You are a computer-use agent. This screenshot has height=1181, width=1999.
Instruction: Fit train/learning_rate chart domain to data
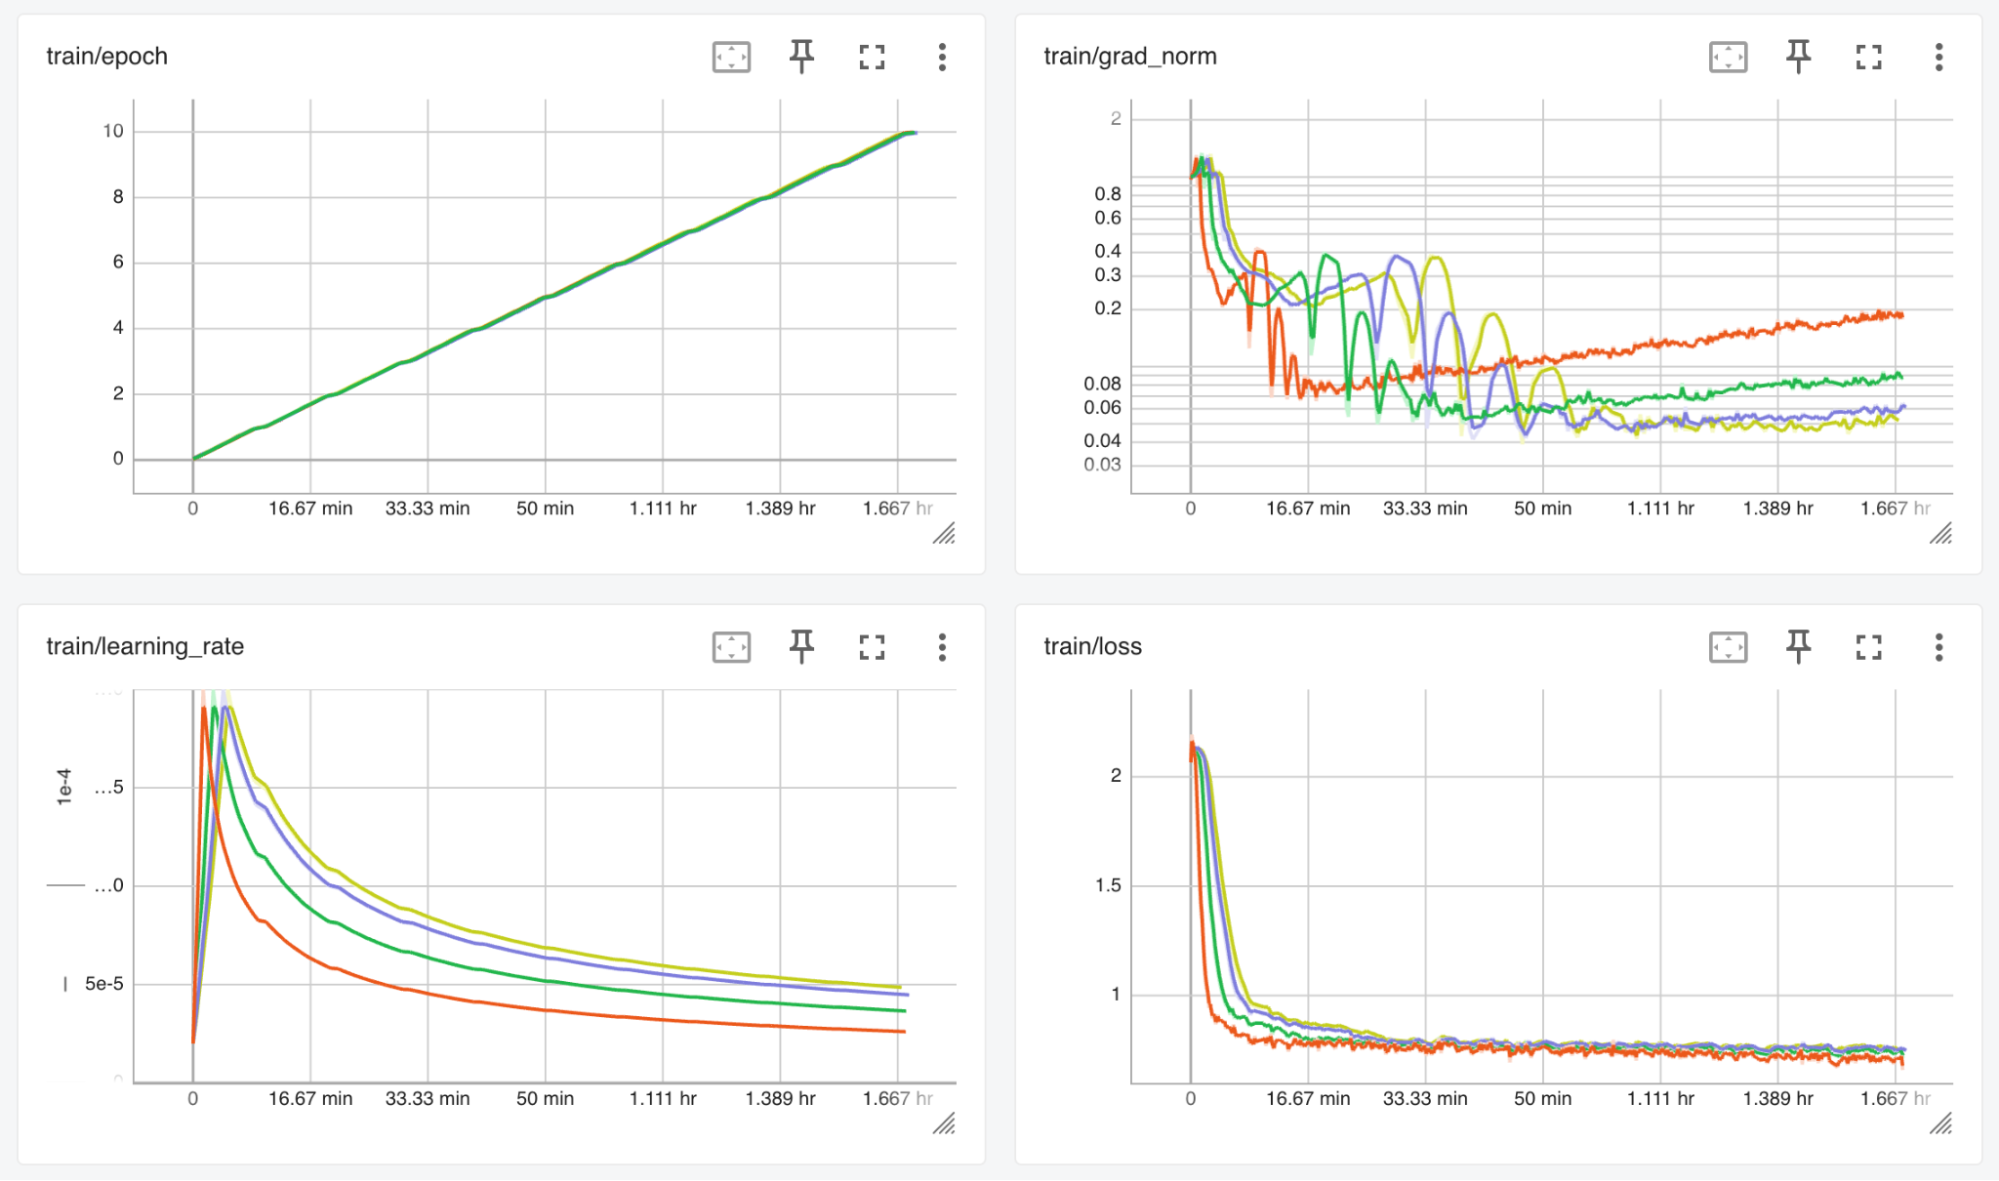731,647
